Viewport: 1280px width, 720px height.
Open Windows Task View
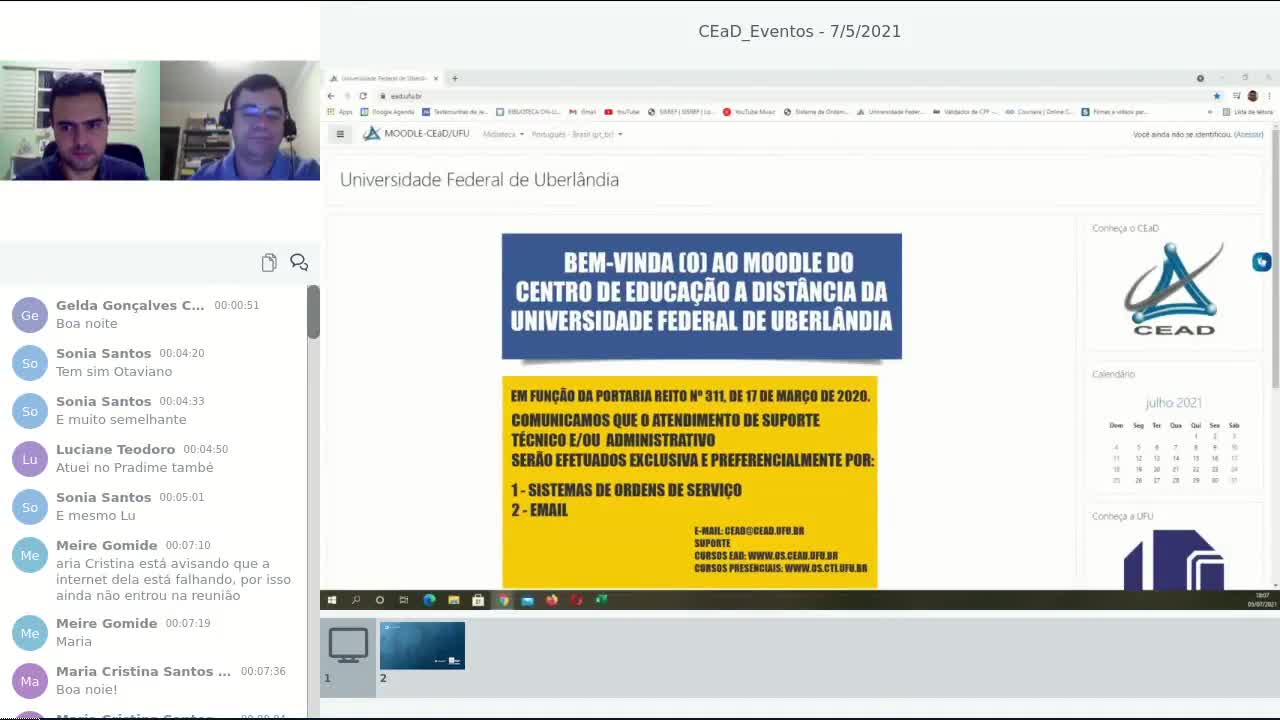click(404, 600)
